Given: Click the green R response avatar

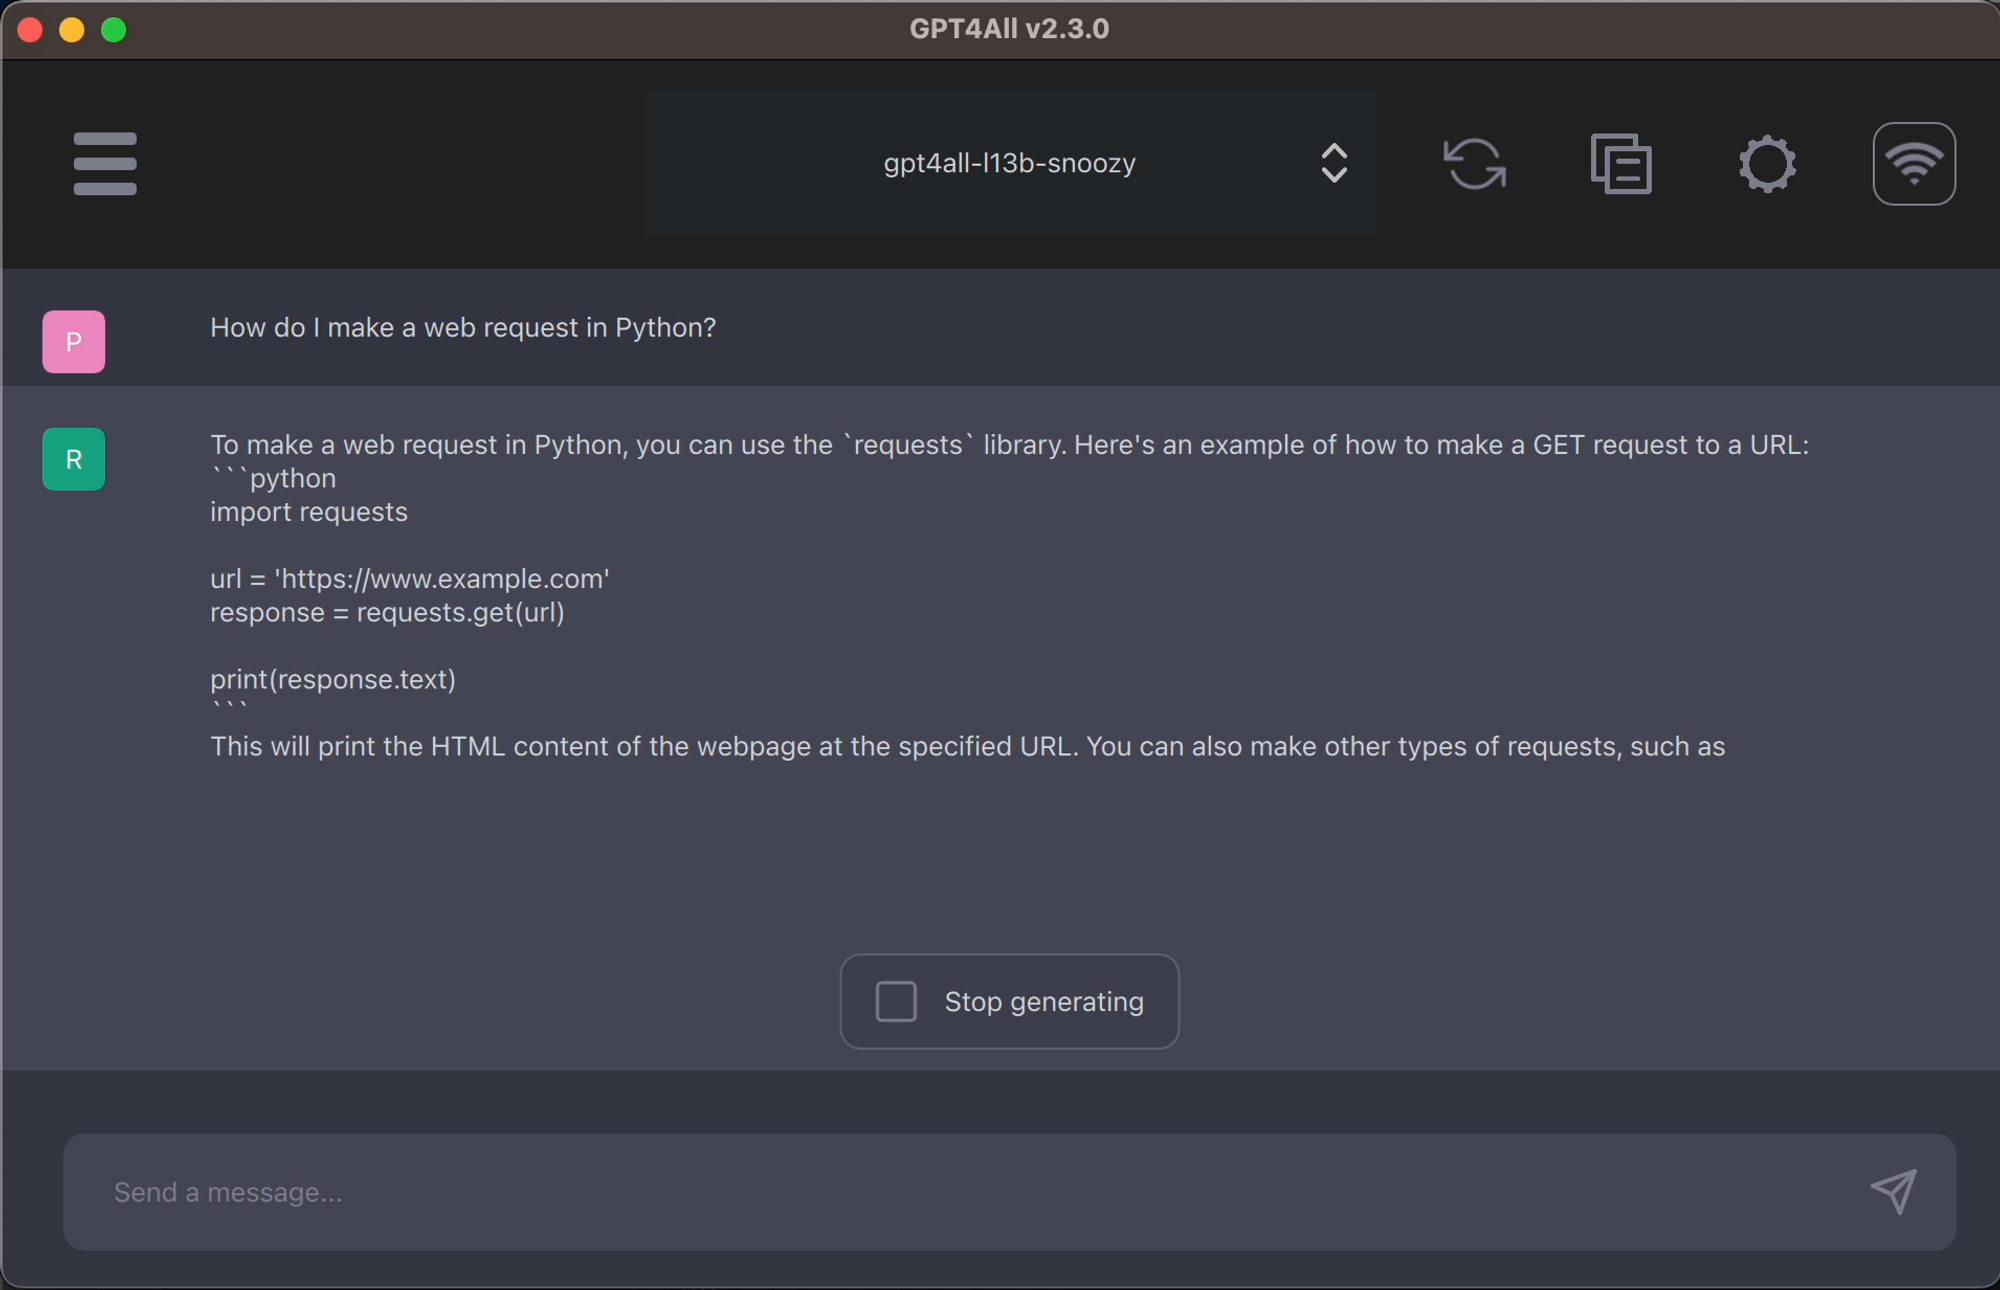Looking at the screenshot, I should tap(73, 459).
